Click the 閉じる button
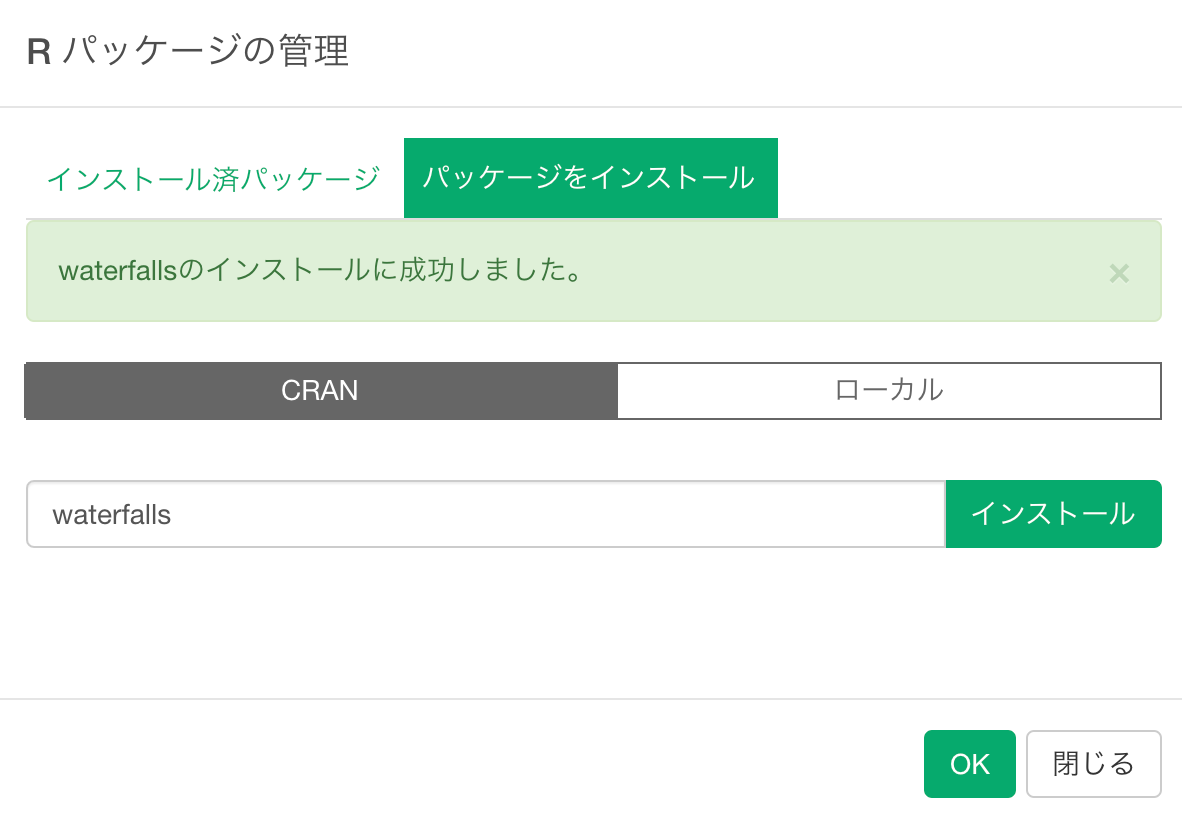Screen dimensions: 1182x818 click(x=1093, y=764)
